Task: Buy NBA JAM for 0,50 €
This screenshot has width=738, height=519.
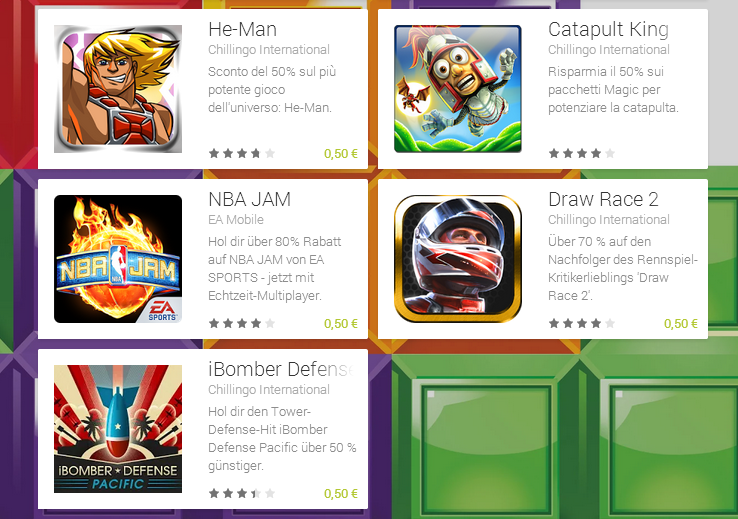Action: 341,324
